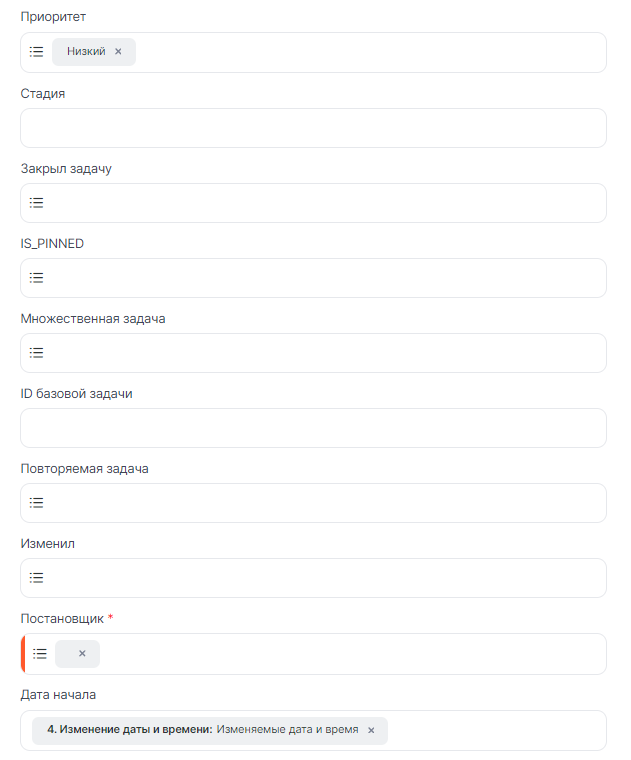The width and height of the screenshot is (631, 760).
Task: Open list icon in IS_PINNED field
Action: click(36, 278)
